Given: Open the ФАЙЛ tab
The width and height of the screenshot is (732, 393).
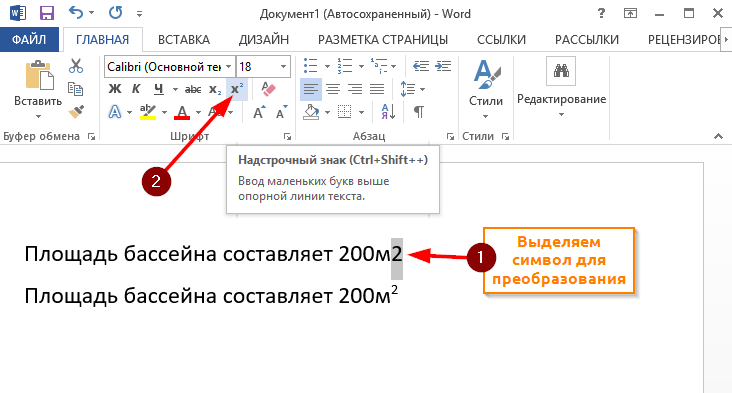Looking at the screenshot, I should 29,40.
